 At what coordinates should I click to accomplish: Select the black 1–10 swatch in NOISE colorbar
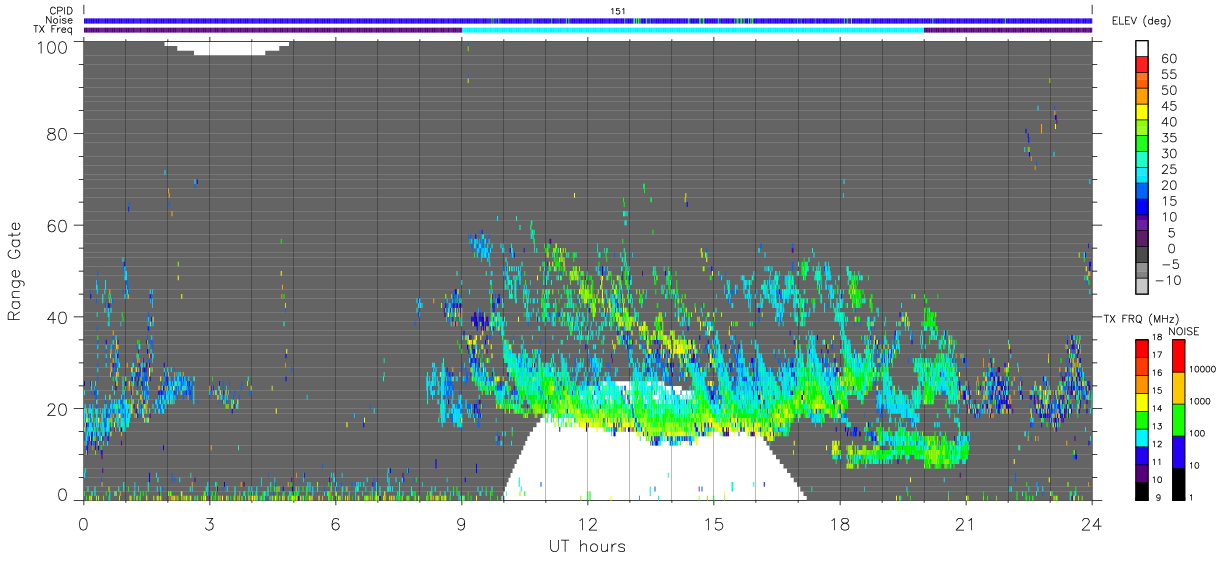point(1178,482)
